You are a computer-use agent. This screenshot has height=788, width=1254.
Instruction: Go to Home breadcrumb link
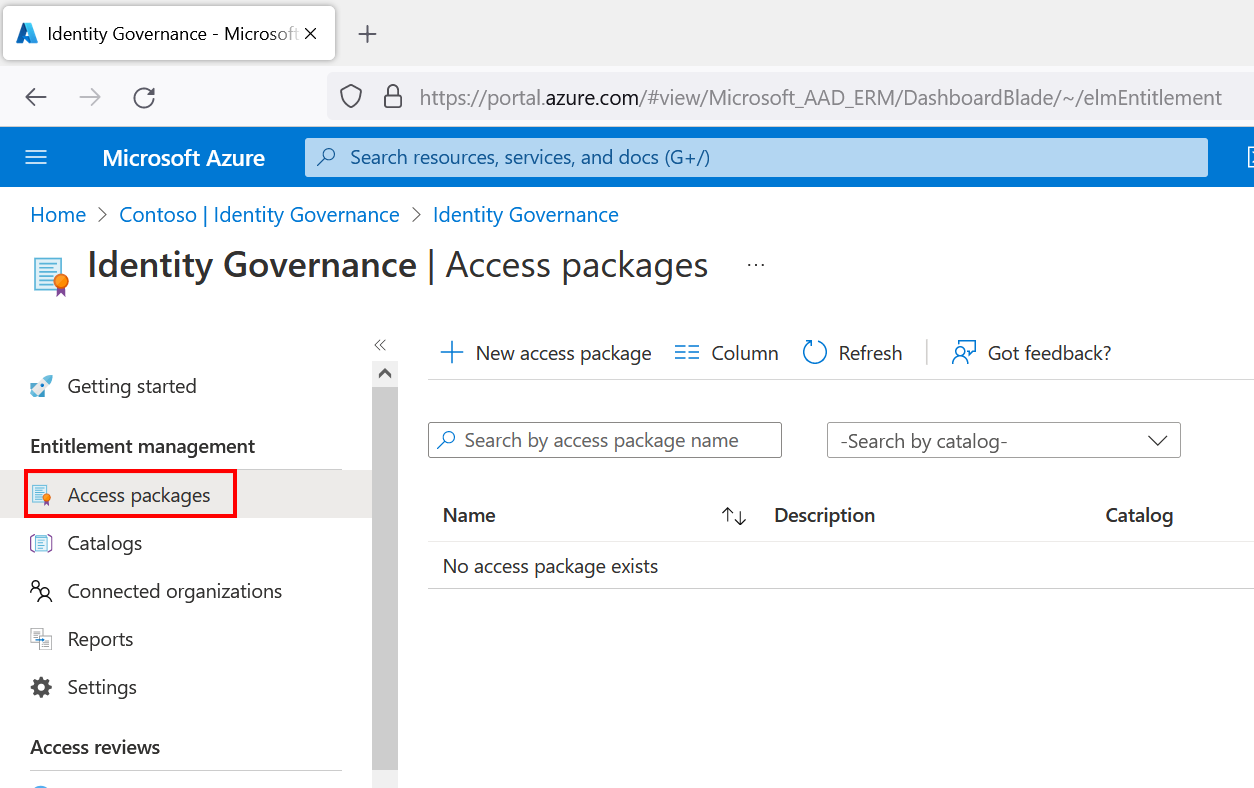[58, 215]
